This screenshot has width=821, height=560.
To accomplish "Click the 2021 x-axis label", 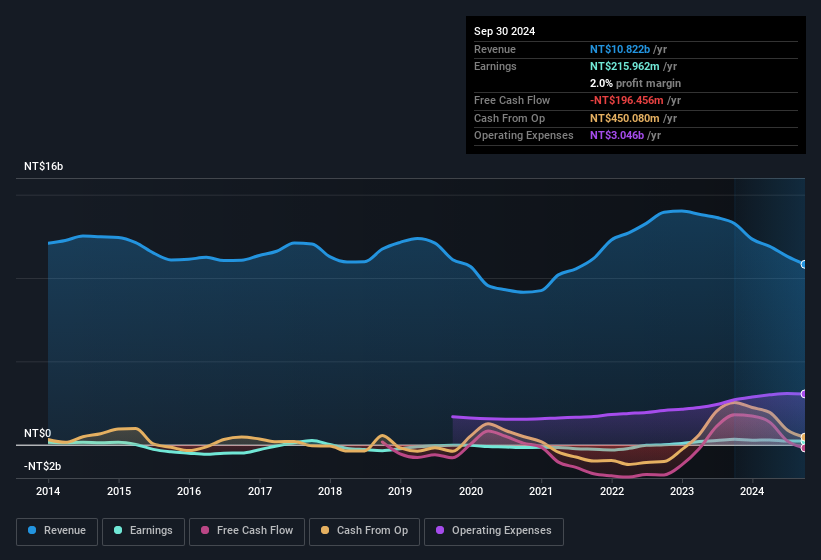I will [x=541, y=491].
